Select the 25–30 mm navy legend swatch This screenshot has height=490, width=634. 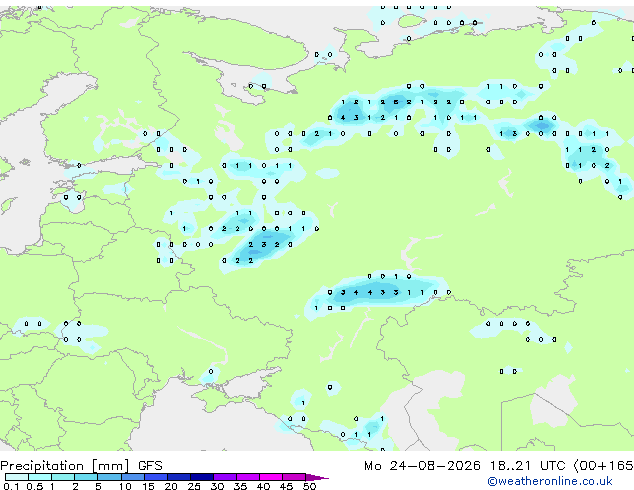click(x=202, y=477)
